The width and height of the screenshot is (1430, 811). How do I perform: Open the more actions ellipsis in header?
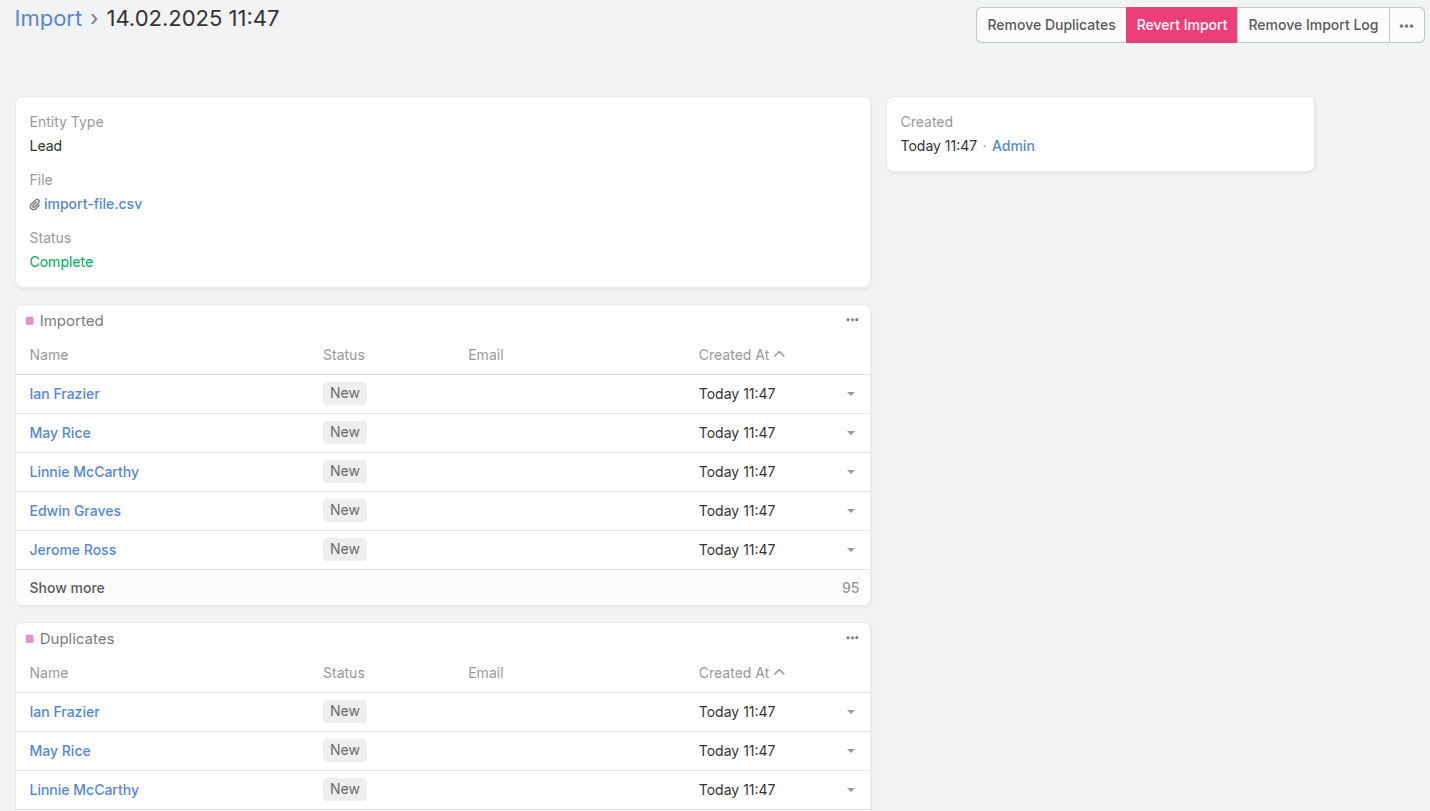1406,25
